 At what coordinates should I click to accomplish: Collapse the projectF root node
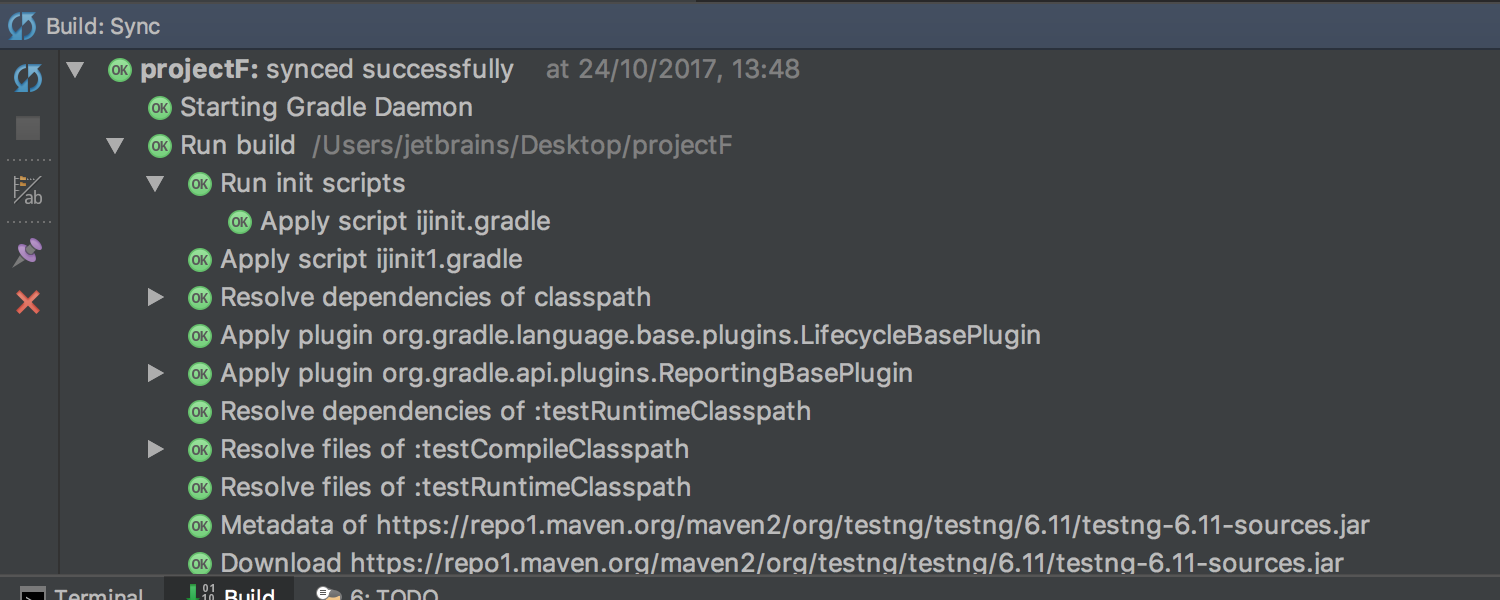75,70
